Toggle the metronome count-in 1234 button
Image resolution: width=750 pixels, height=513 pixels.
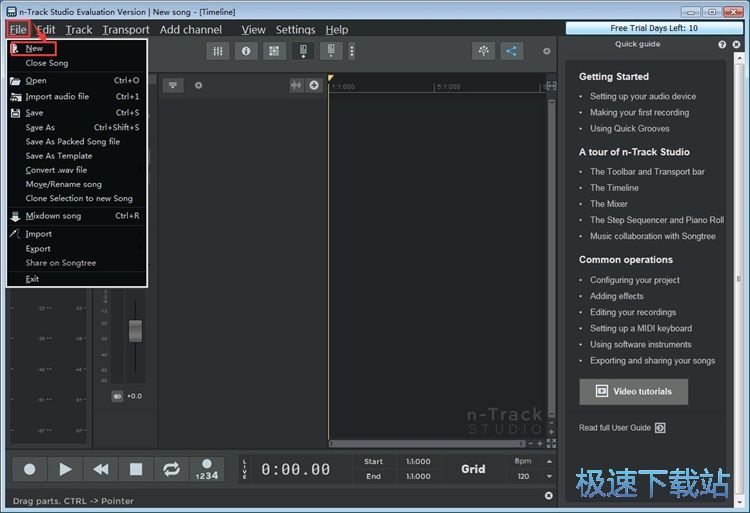[x=206, y=469]
